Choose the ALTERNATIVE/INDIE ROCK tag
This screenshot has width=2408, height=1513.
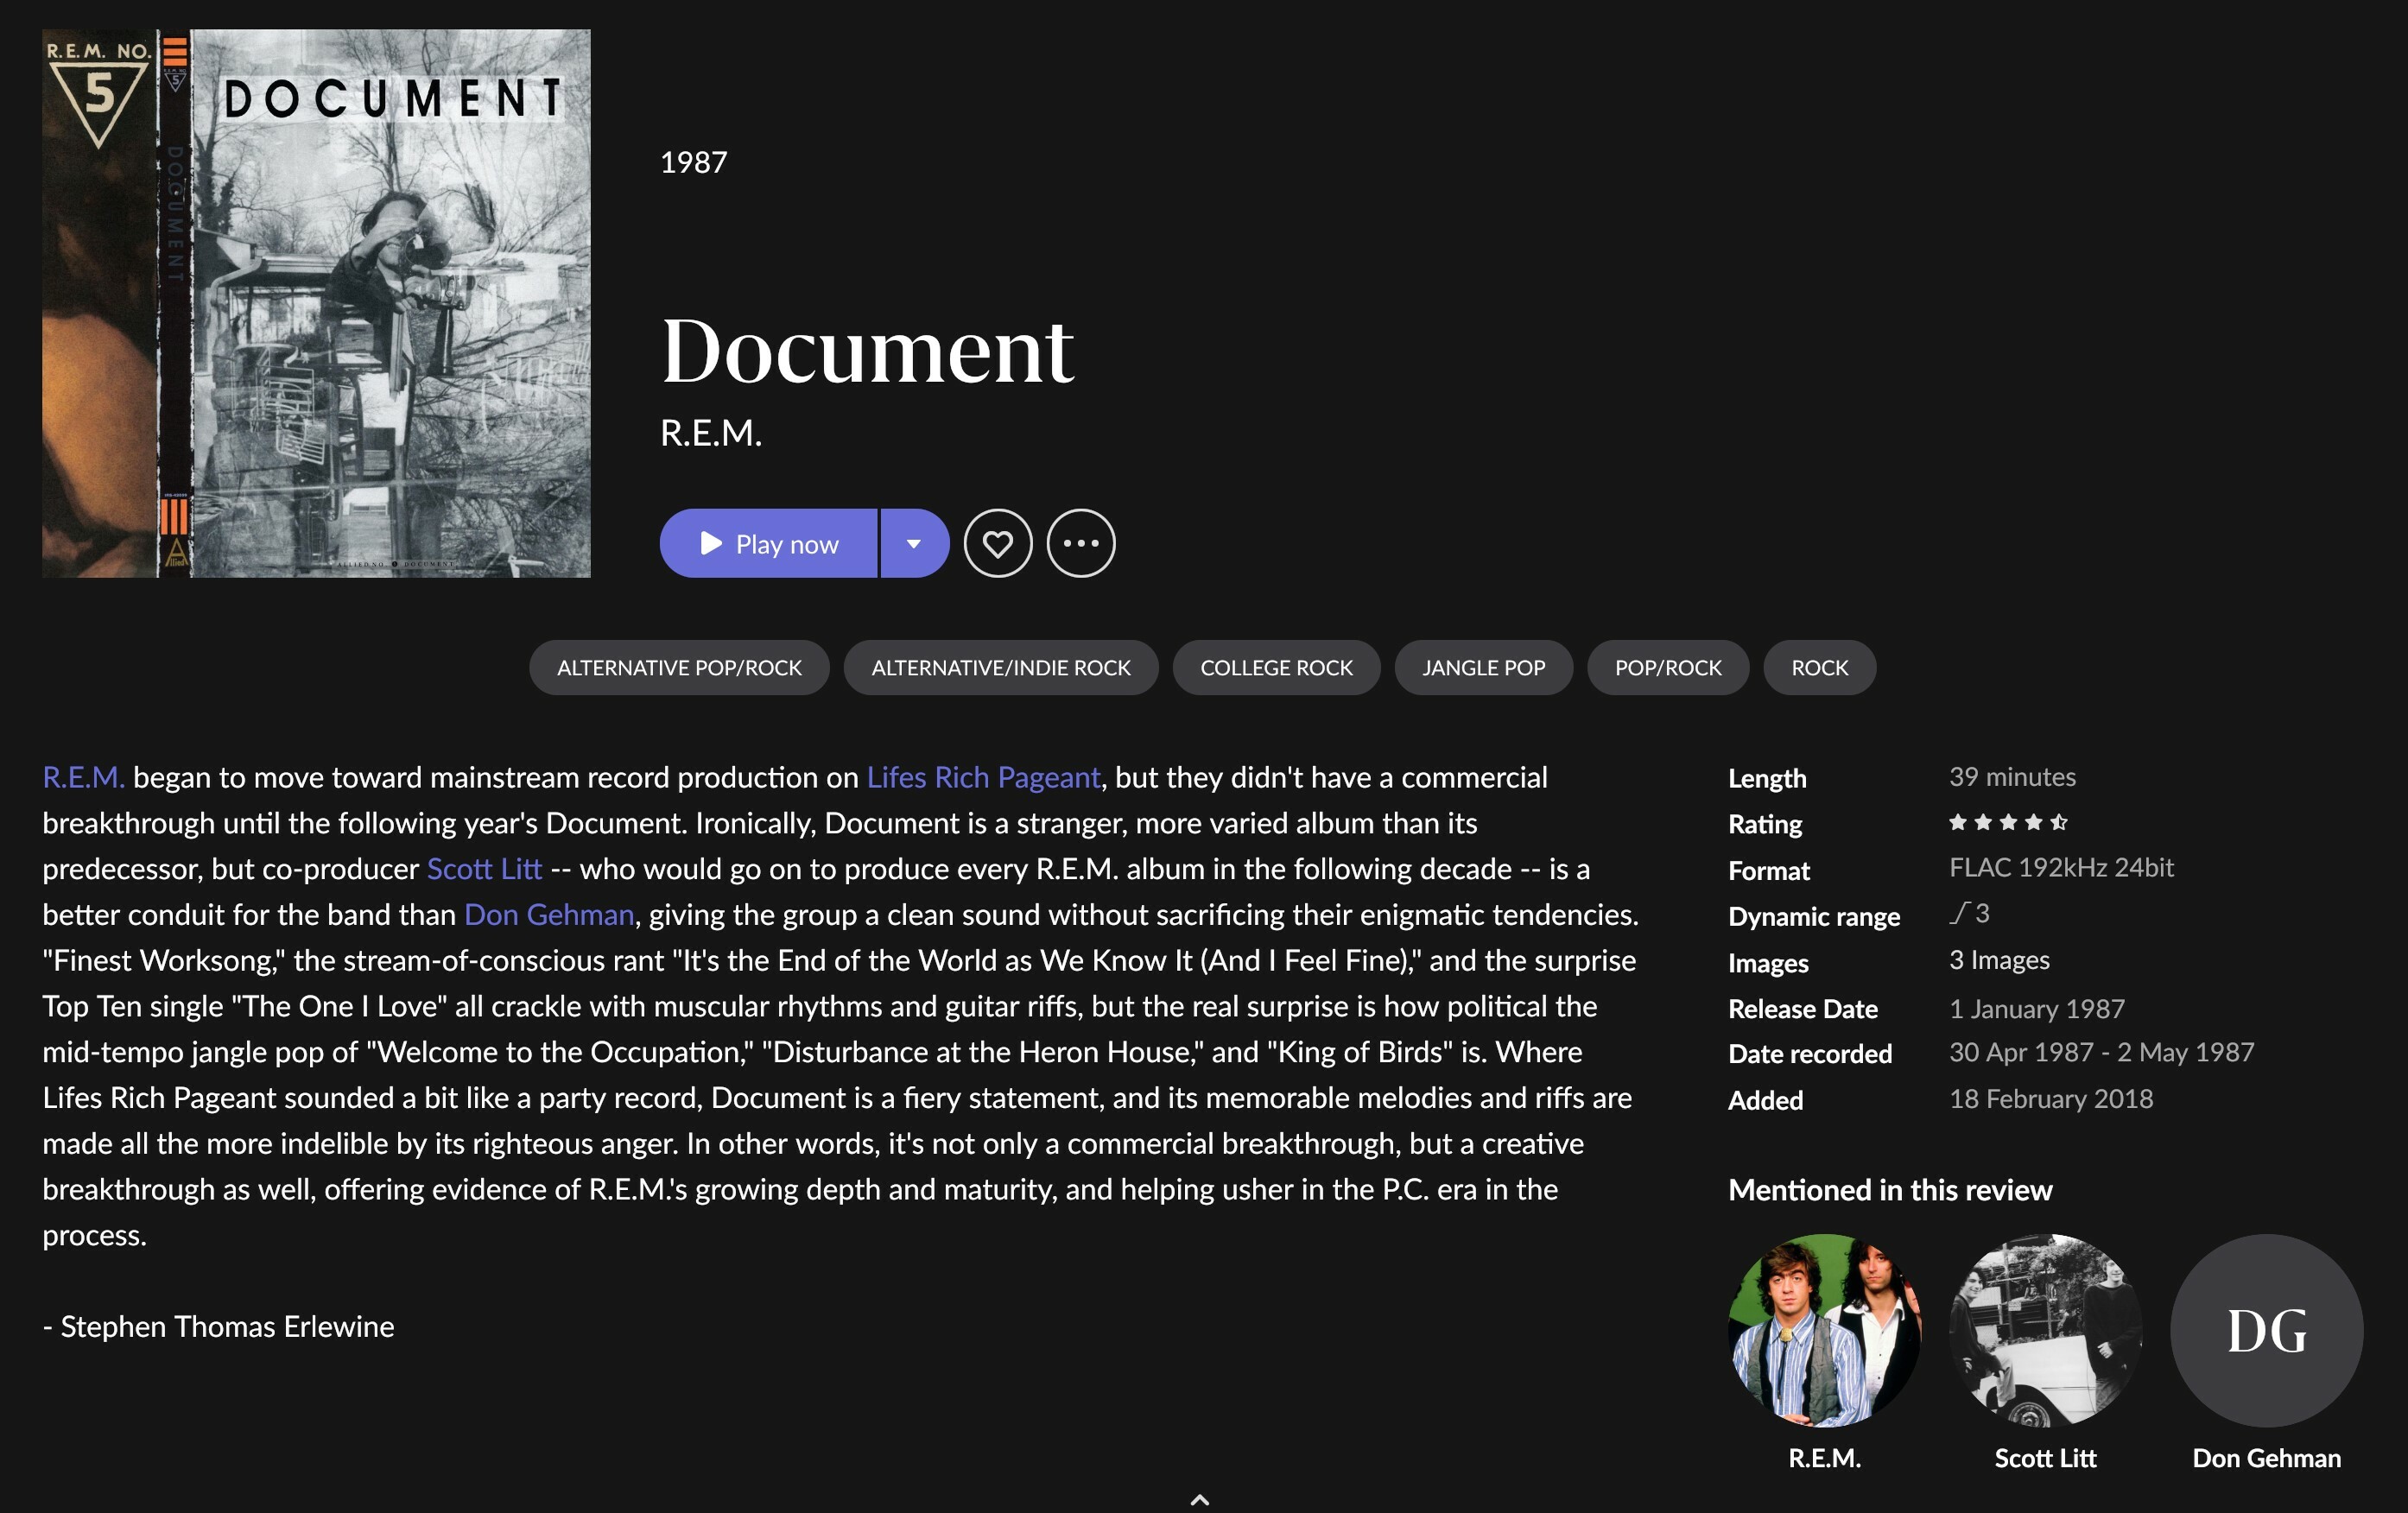[x=1001, y=667]
